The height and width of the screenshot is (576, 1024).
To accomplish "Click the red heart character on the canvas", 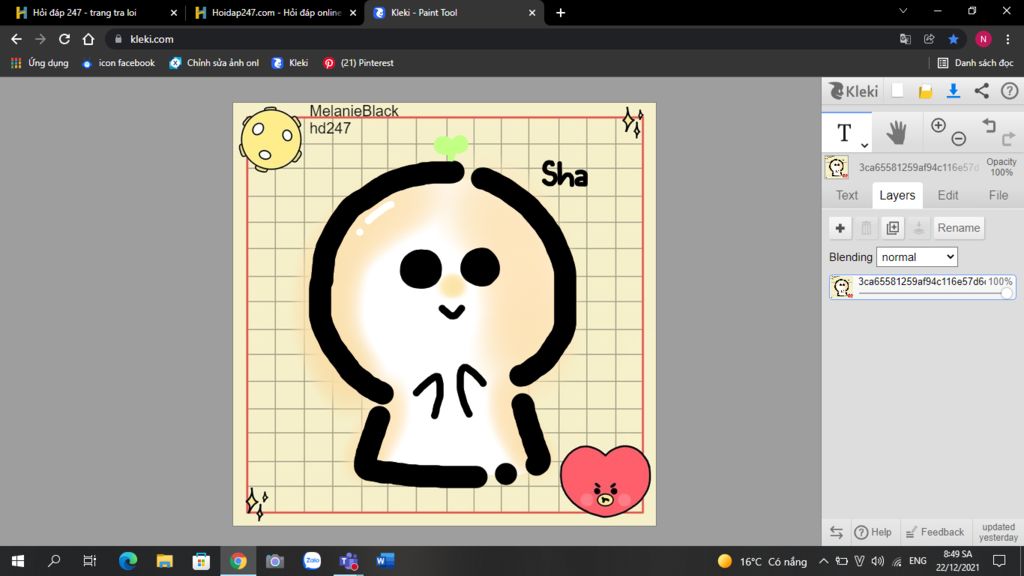I will [605, 481].
